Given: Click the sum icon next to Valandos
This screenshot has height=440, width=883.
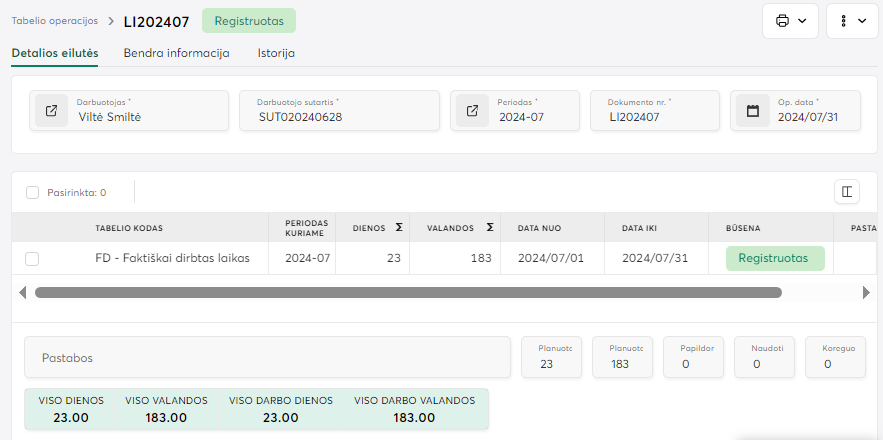Looking at the screenshot, I should (x=489, y=228).
